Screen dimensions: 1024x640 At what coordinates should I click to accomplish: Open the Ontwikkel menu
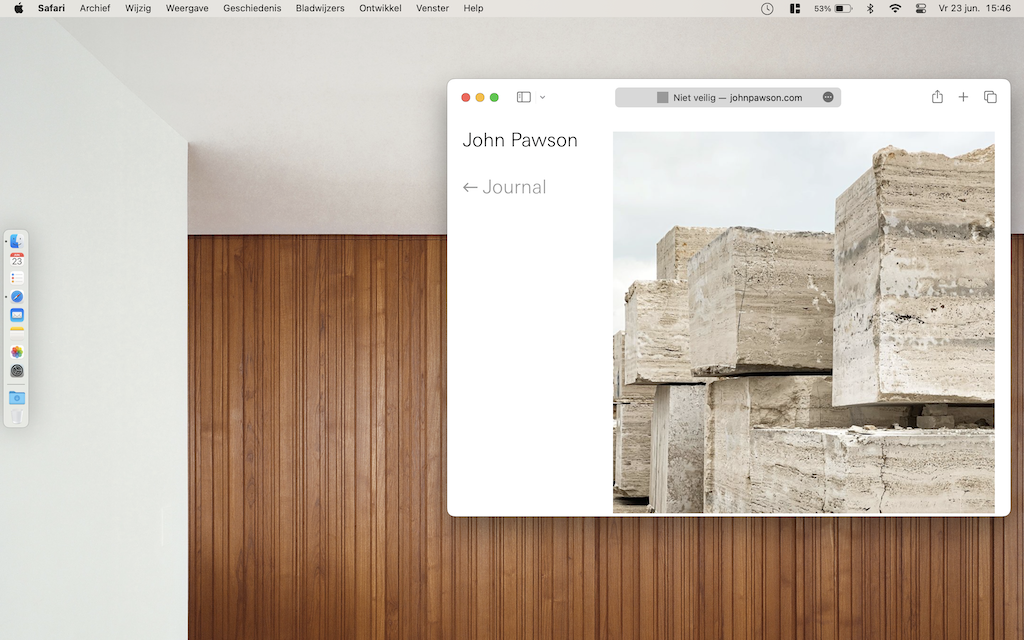pyautogui.click(x=380, y=8)
